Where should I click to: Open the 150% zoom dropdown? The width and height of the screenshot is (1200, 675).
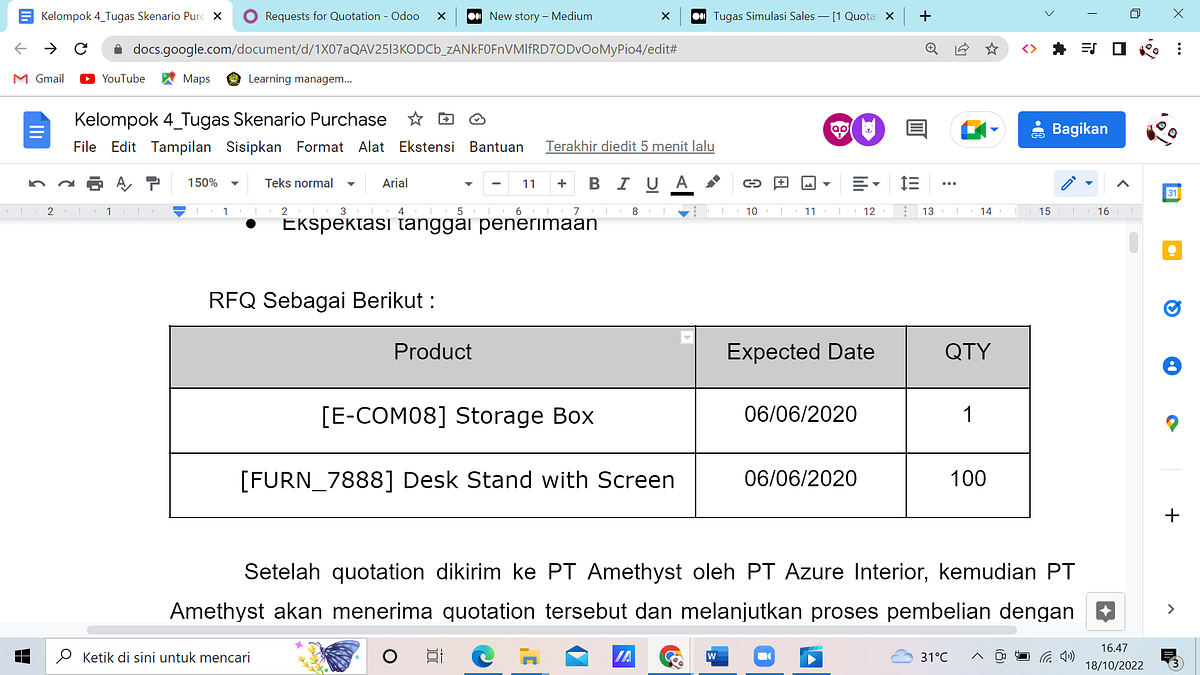pos(209,183)
